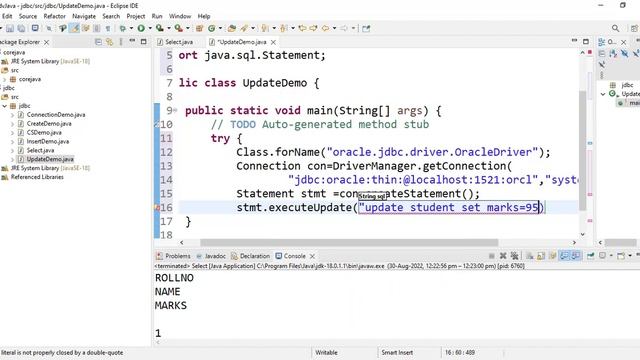
Task: Select CSDemo.java in Package Explorer
Action: coord(44,133)
